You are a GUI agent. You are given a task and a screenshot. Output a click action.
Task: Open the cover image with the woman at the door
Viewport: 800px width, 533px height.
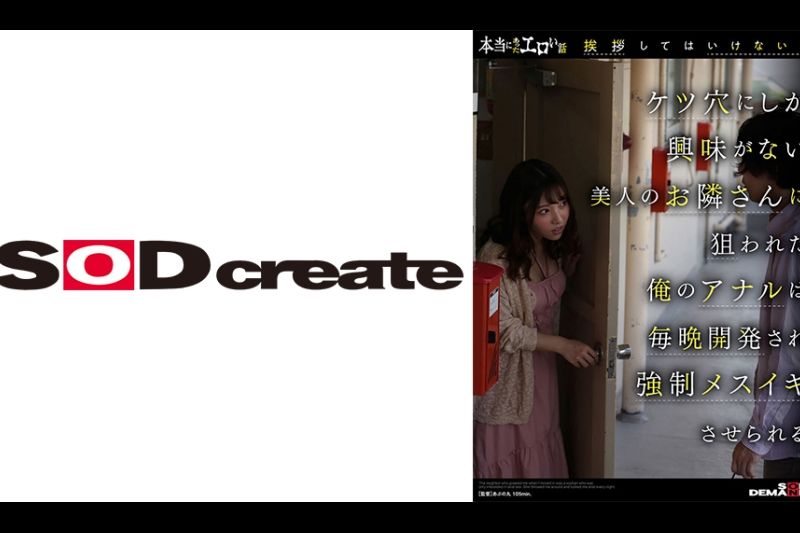[x=636, y=266]
